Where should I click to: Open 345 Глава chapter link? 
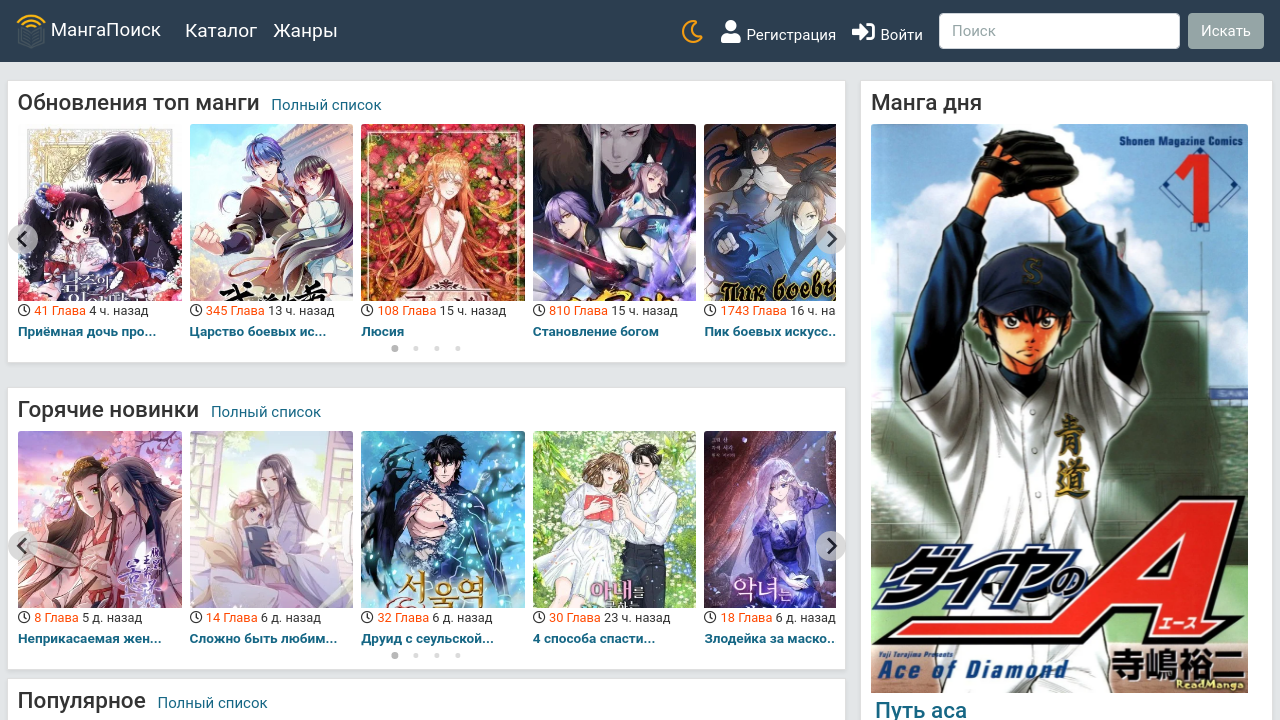[x=235, y=311]
